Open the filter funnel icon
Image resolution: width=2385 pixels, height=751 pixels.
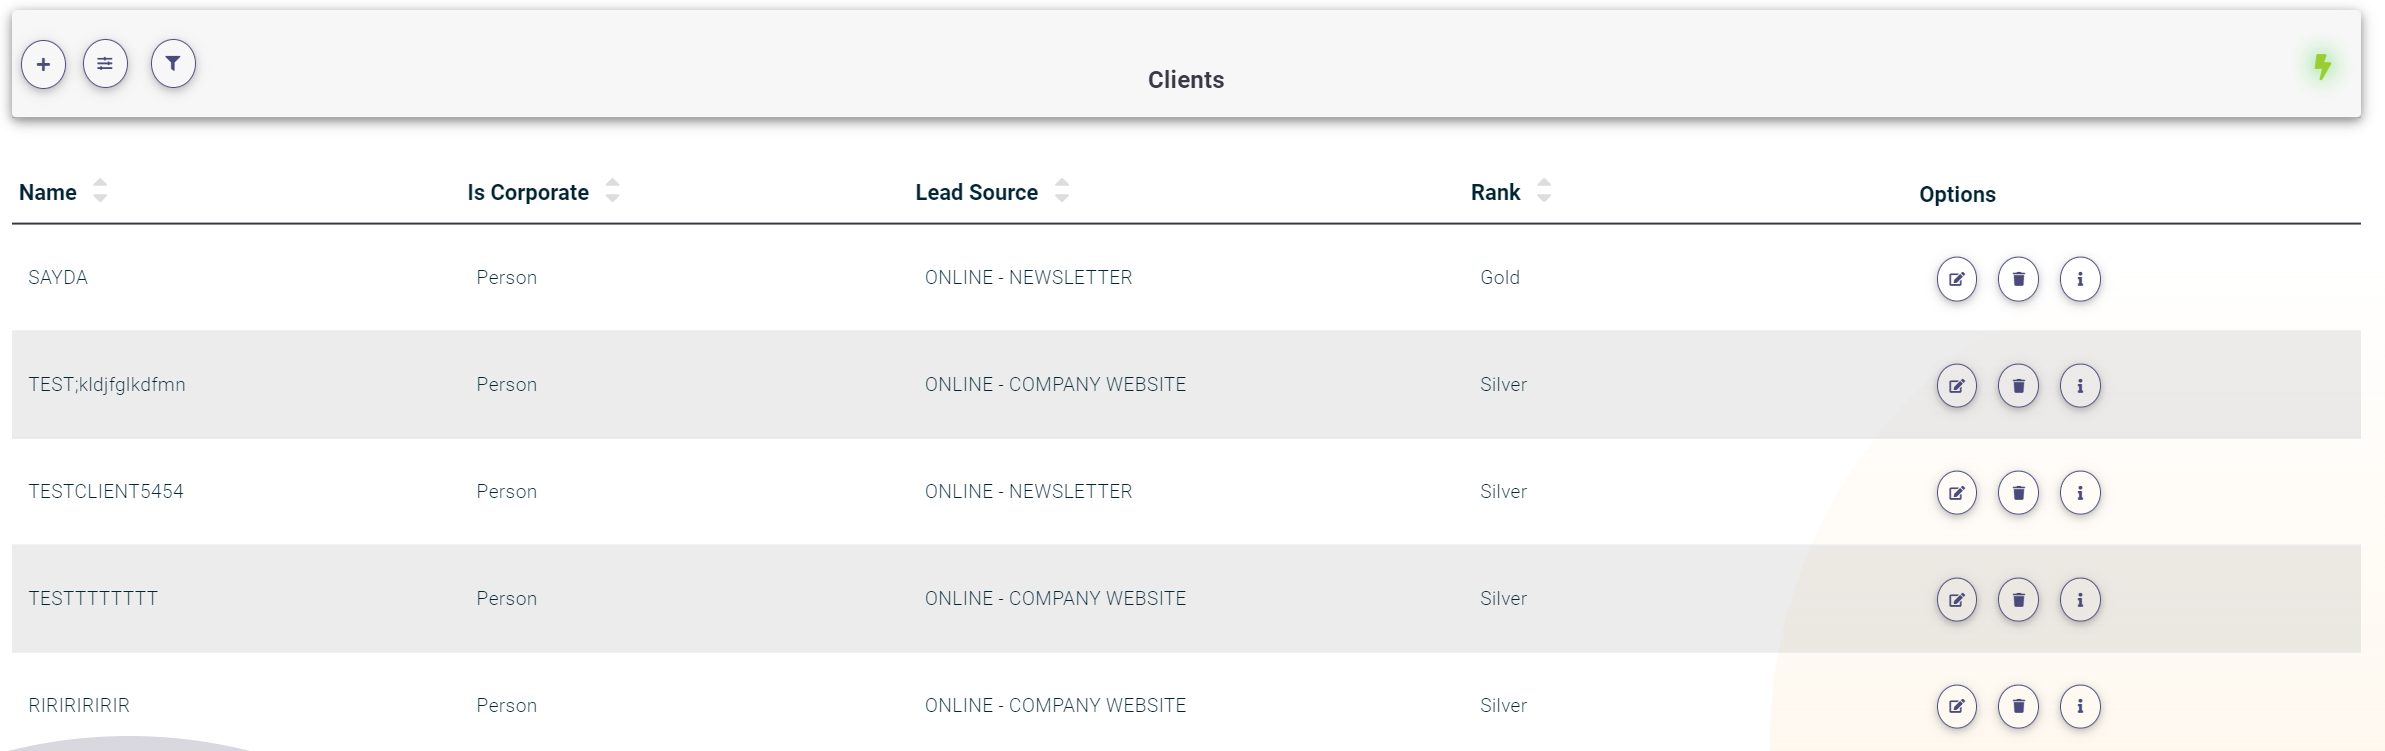(x=173, y=65)
